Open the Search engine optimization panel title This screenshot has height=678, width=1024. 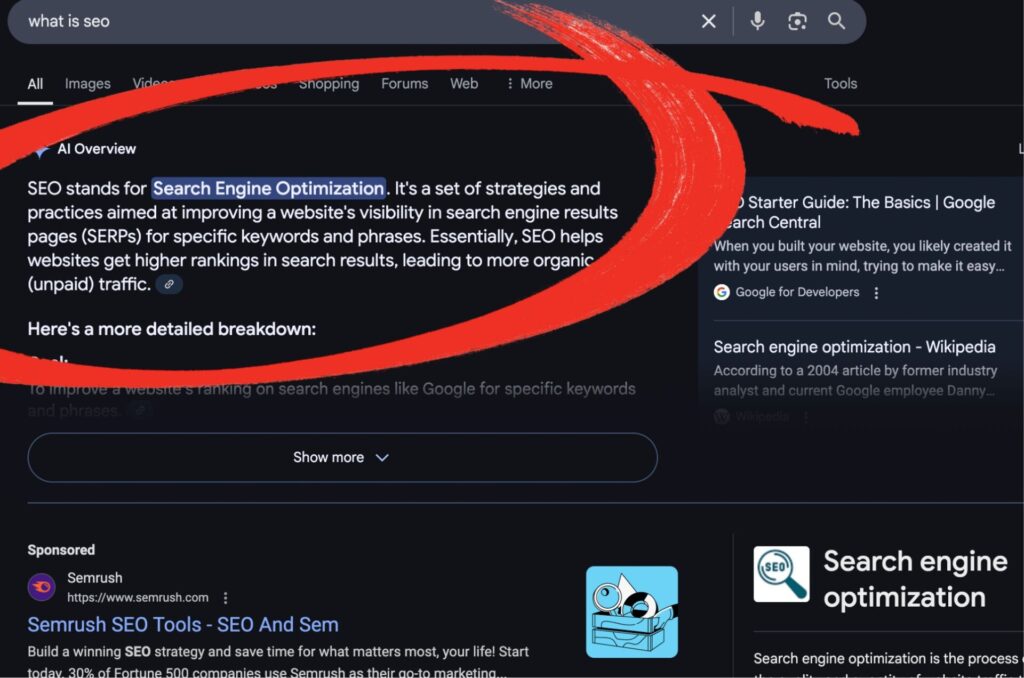(x=915, y=579)
